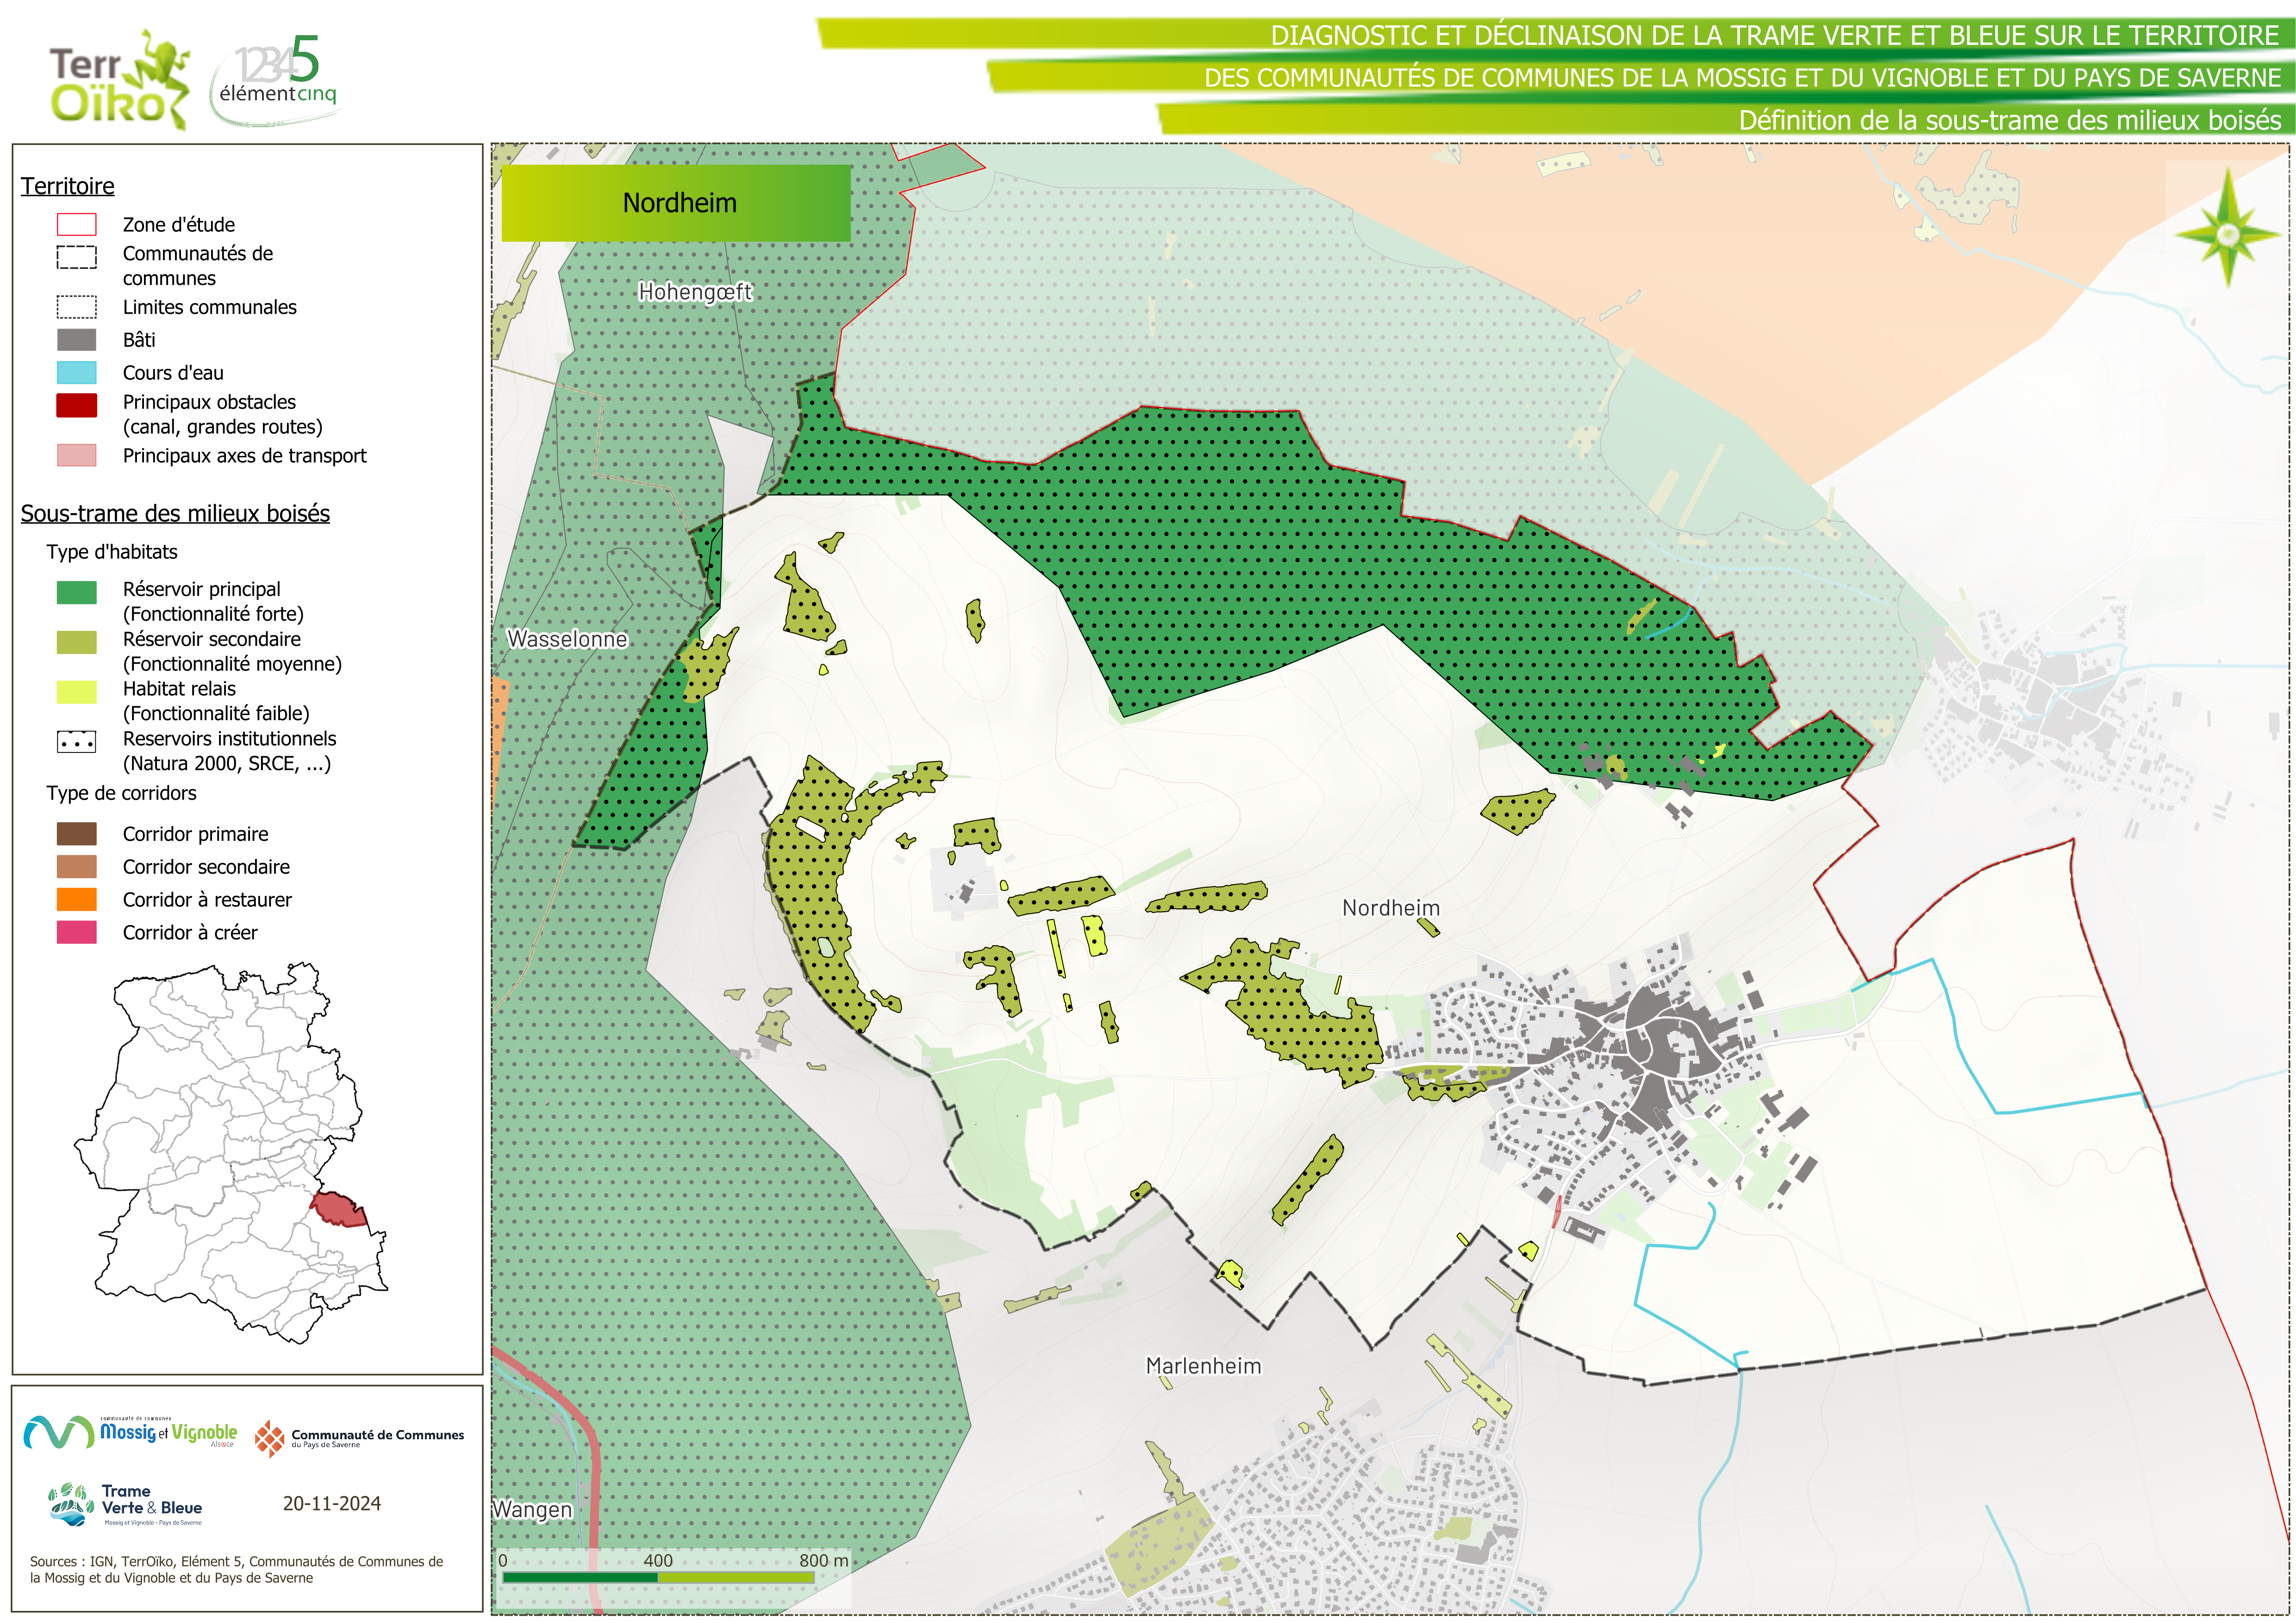Click the Zone d'étude red outline symbol
This screenshot has width=2296, height=1623.
tap(77, 225)
